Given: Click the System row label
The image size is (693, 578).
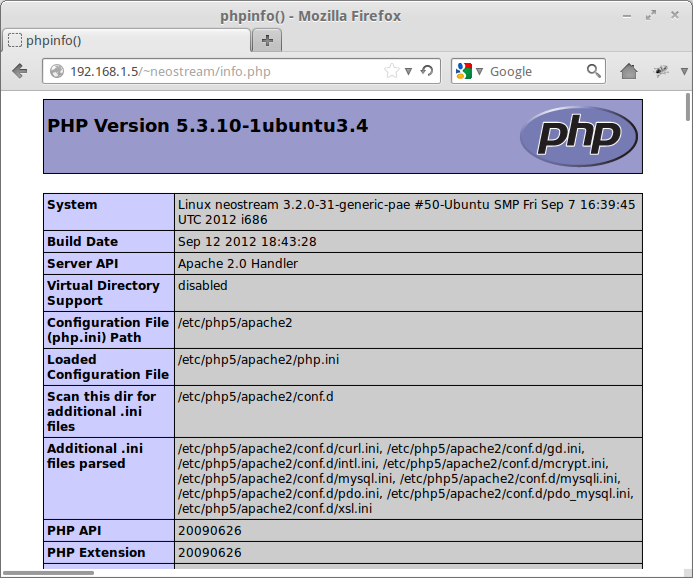Looking at the screenshot, I should point(72,205).
